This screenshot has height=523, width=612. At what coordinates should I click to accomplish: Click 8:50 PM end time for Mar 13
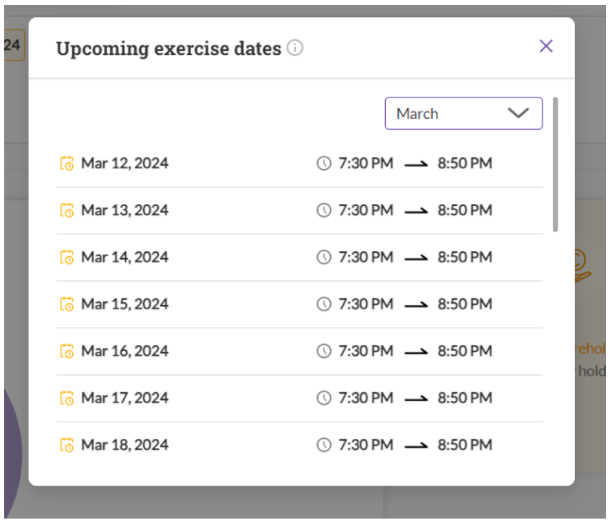[464, 210]
